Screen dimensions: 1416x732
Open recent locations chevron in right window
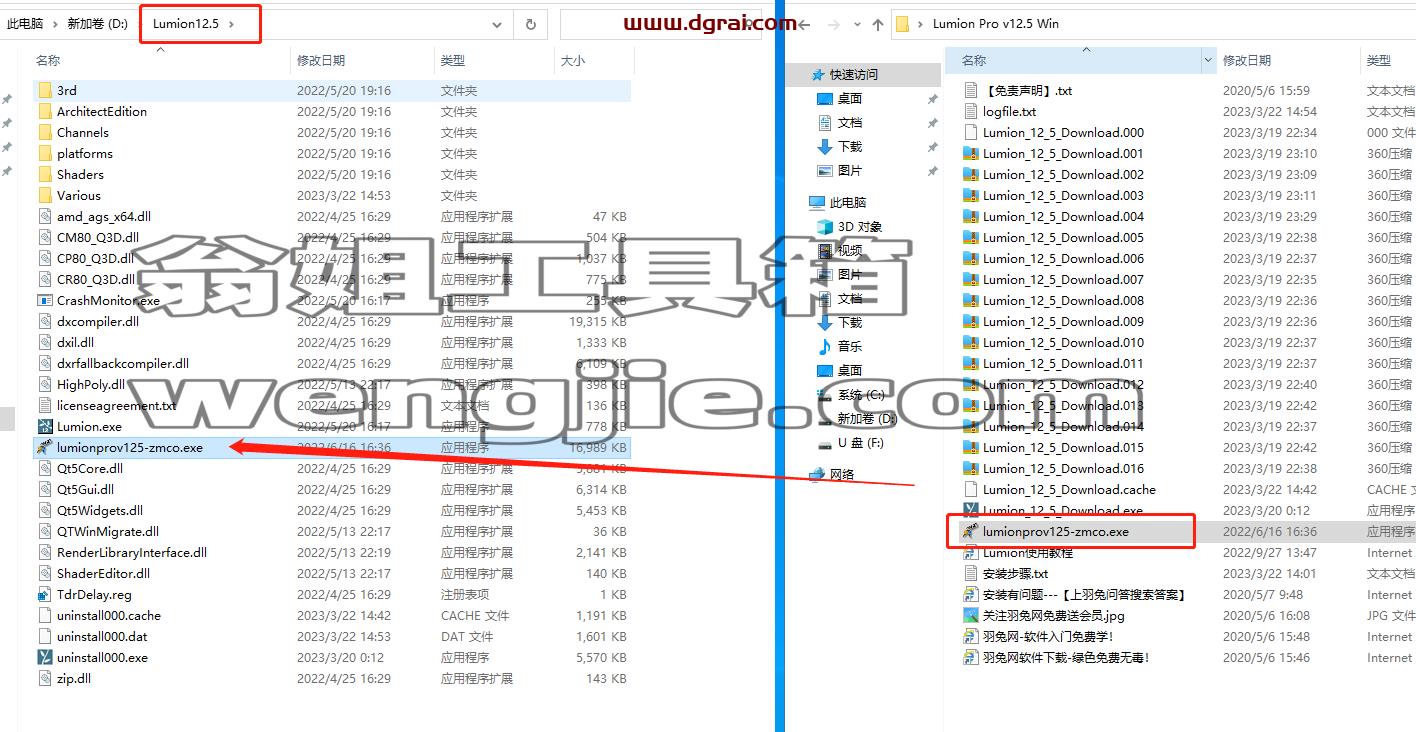click(855, 24)
